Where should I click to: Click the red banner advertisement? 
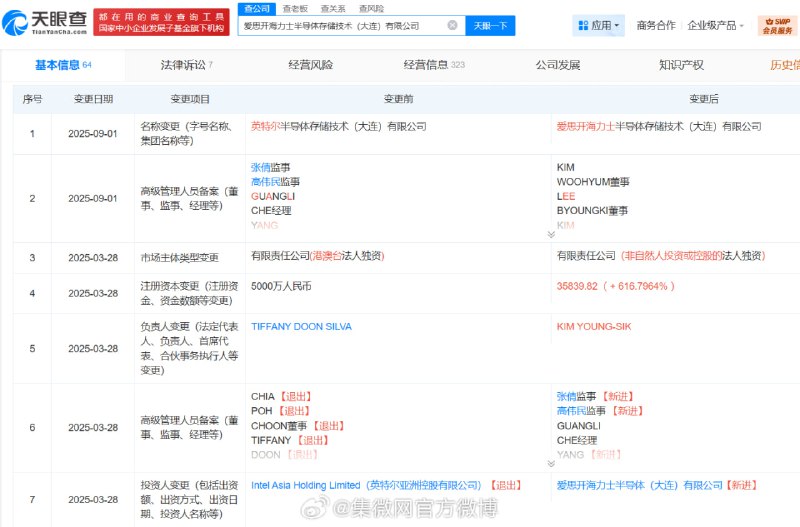click(x=161, y=22)
